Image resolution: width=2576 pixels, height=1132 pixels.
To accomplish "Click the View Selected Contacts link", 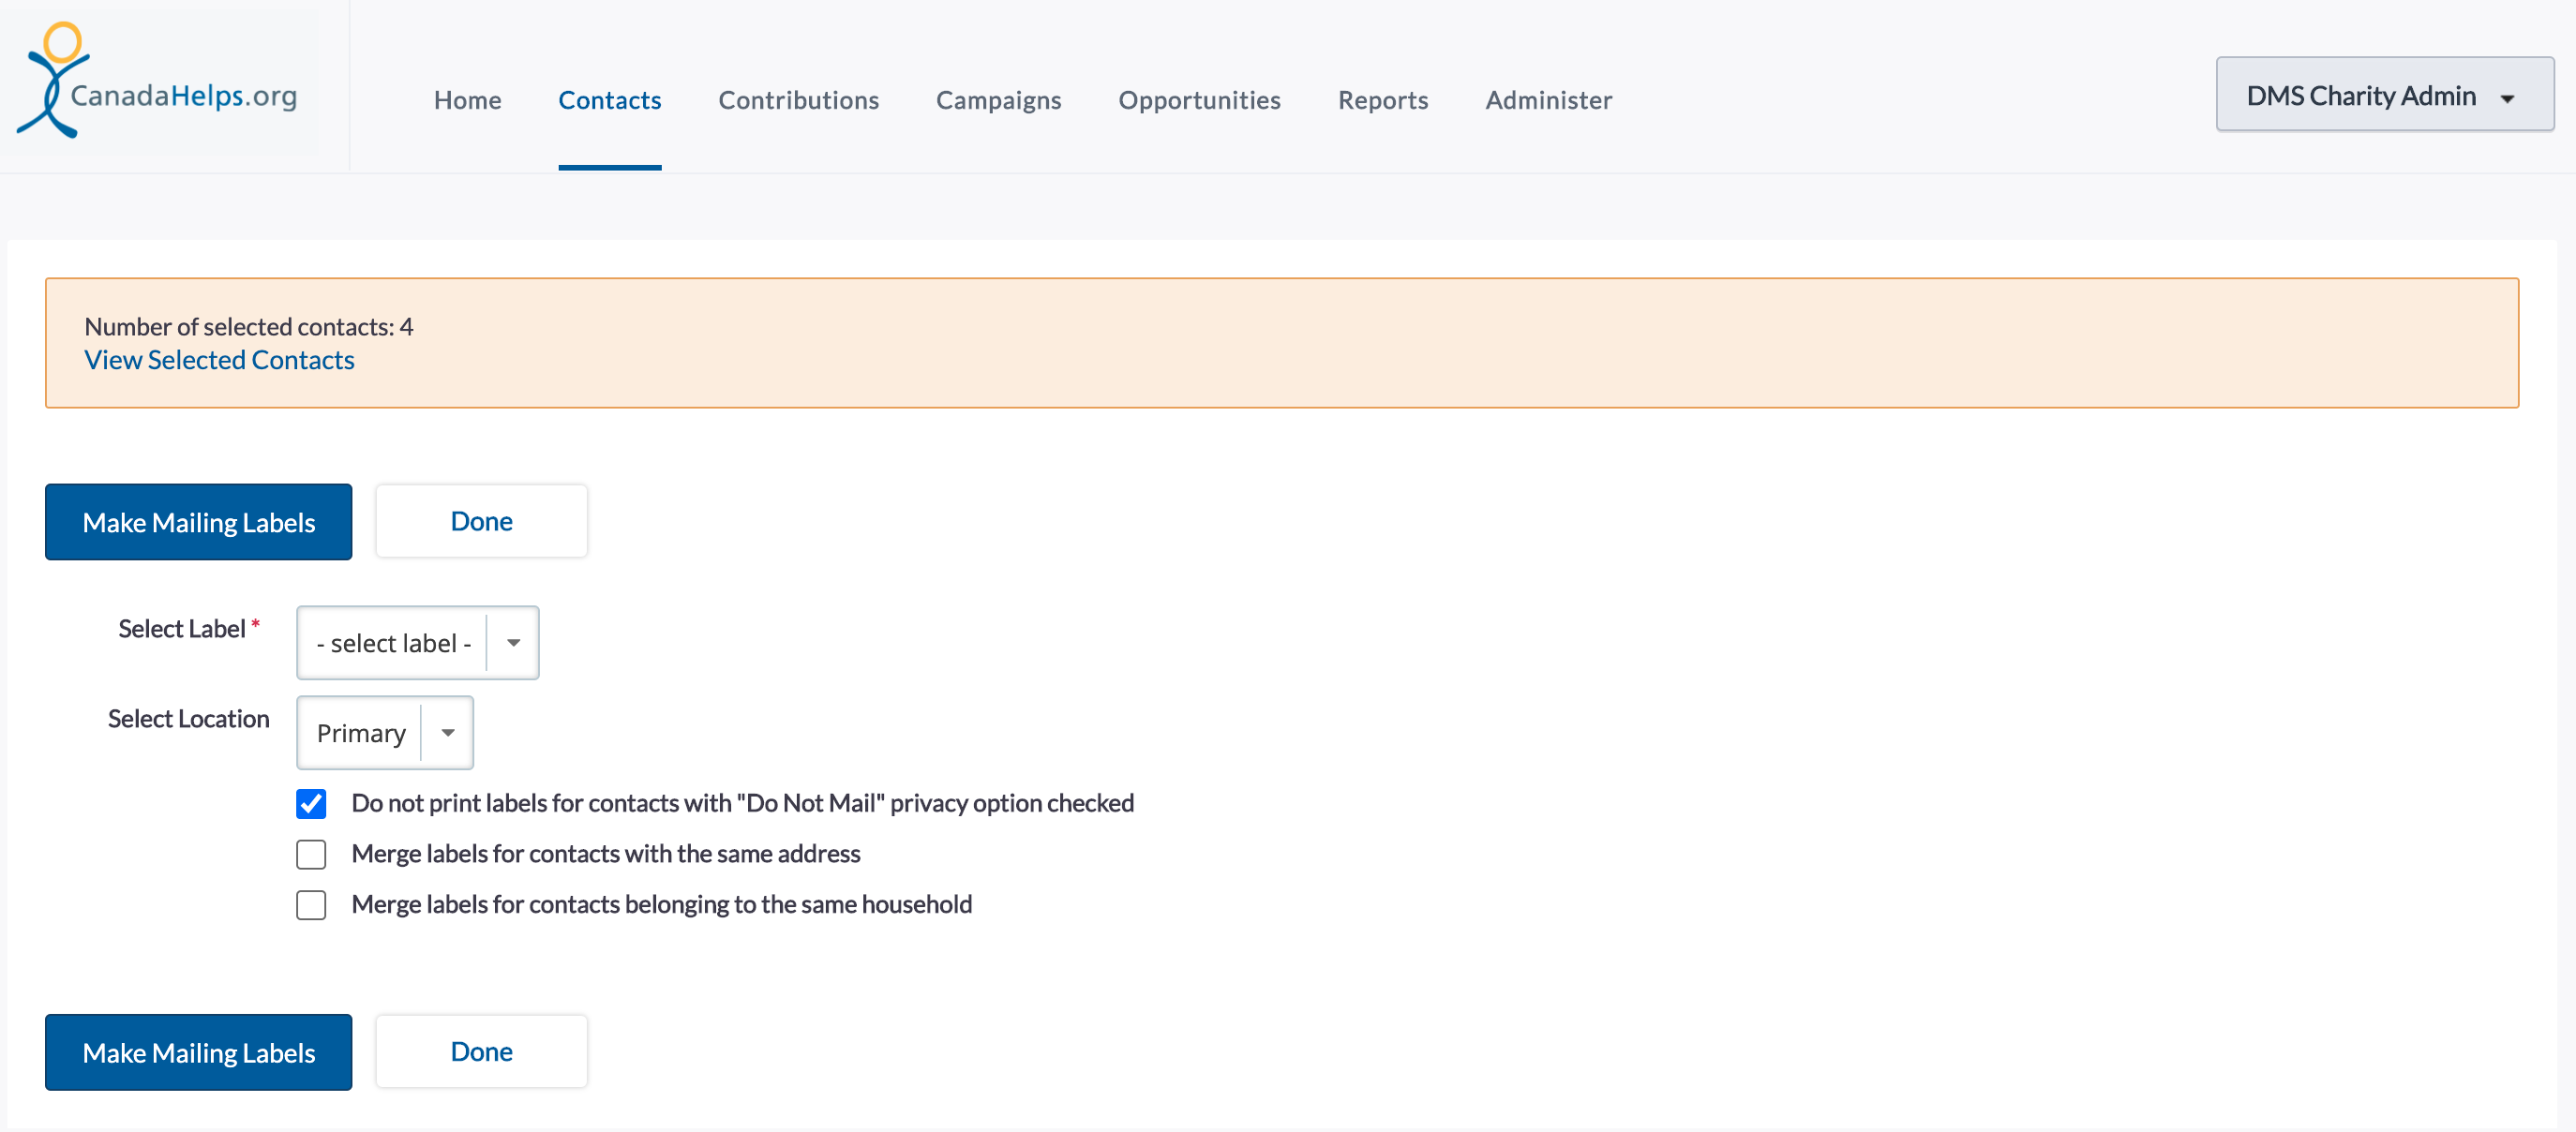I will 219,360.
